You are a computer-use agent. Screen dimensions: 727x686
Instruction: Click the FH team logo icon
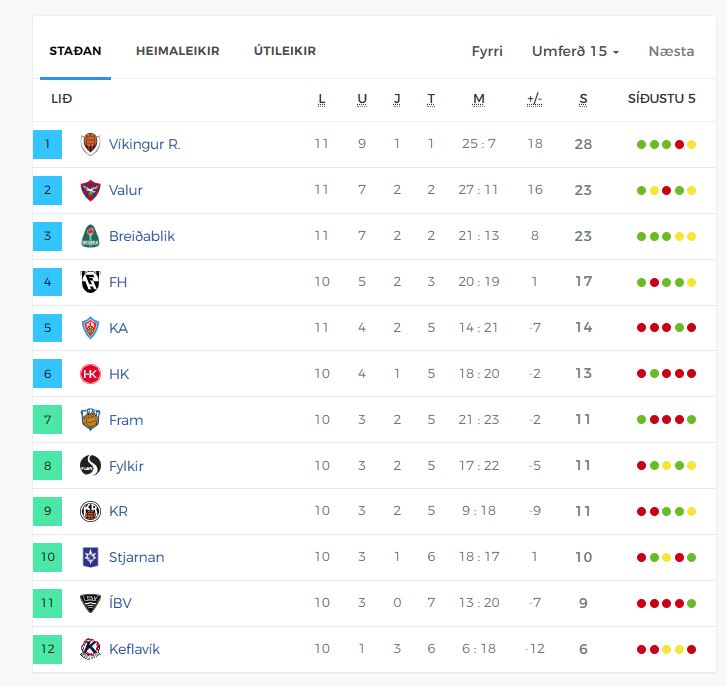(91, 282)
